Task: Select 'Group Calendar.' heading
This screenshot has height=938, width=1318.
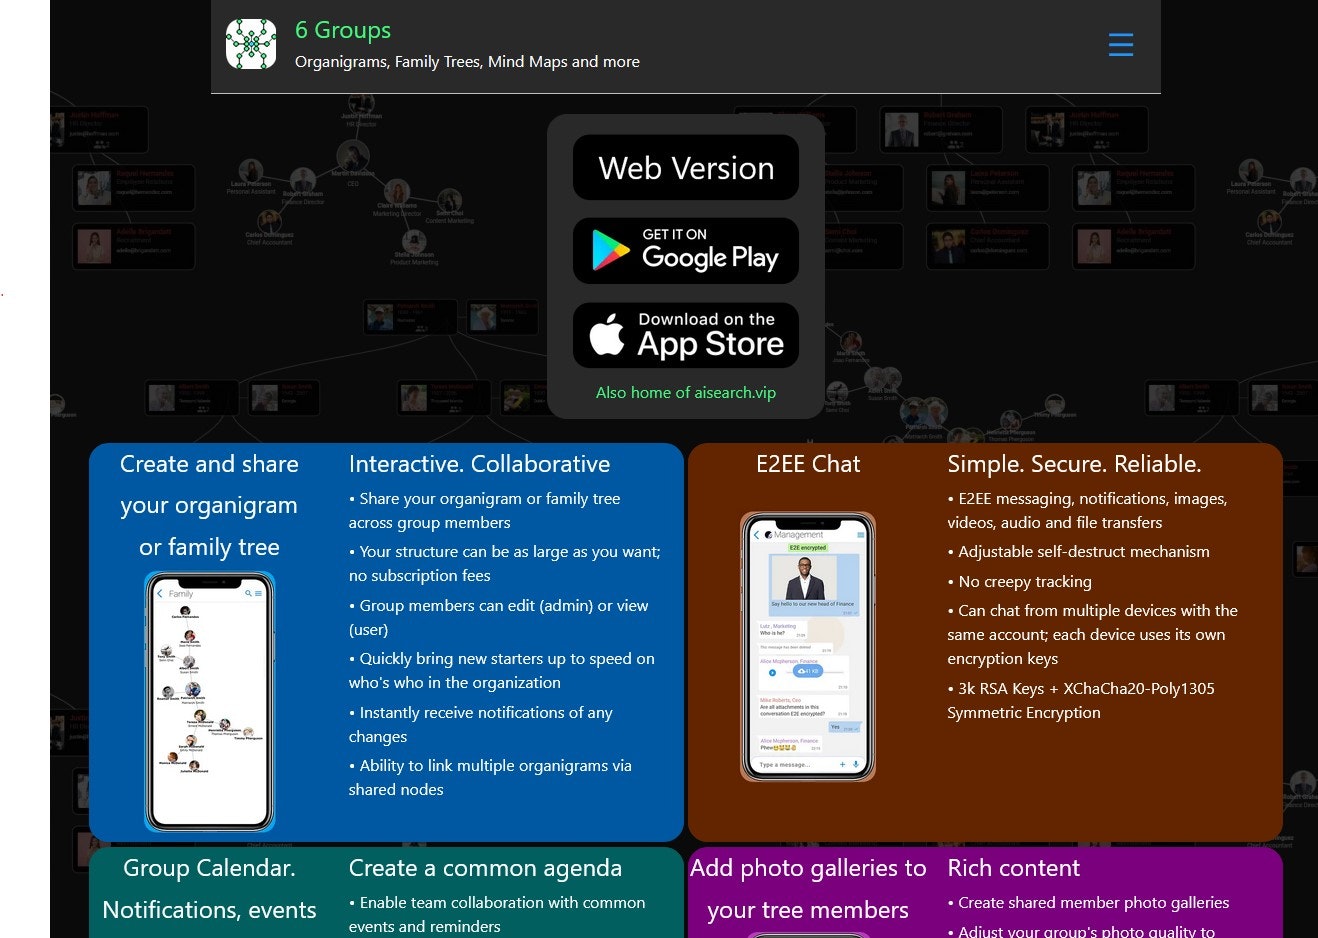Action: [209, 868]
